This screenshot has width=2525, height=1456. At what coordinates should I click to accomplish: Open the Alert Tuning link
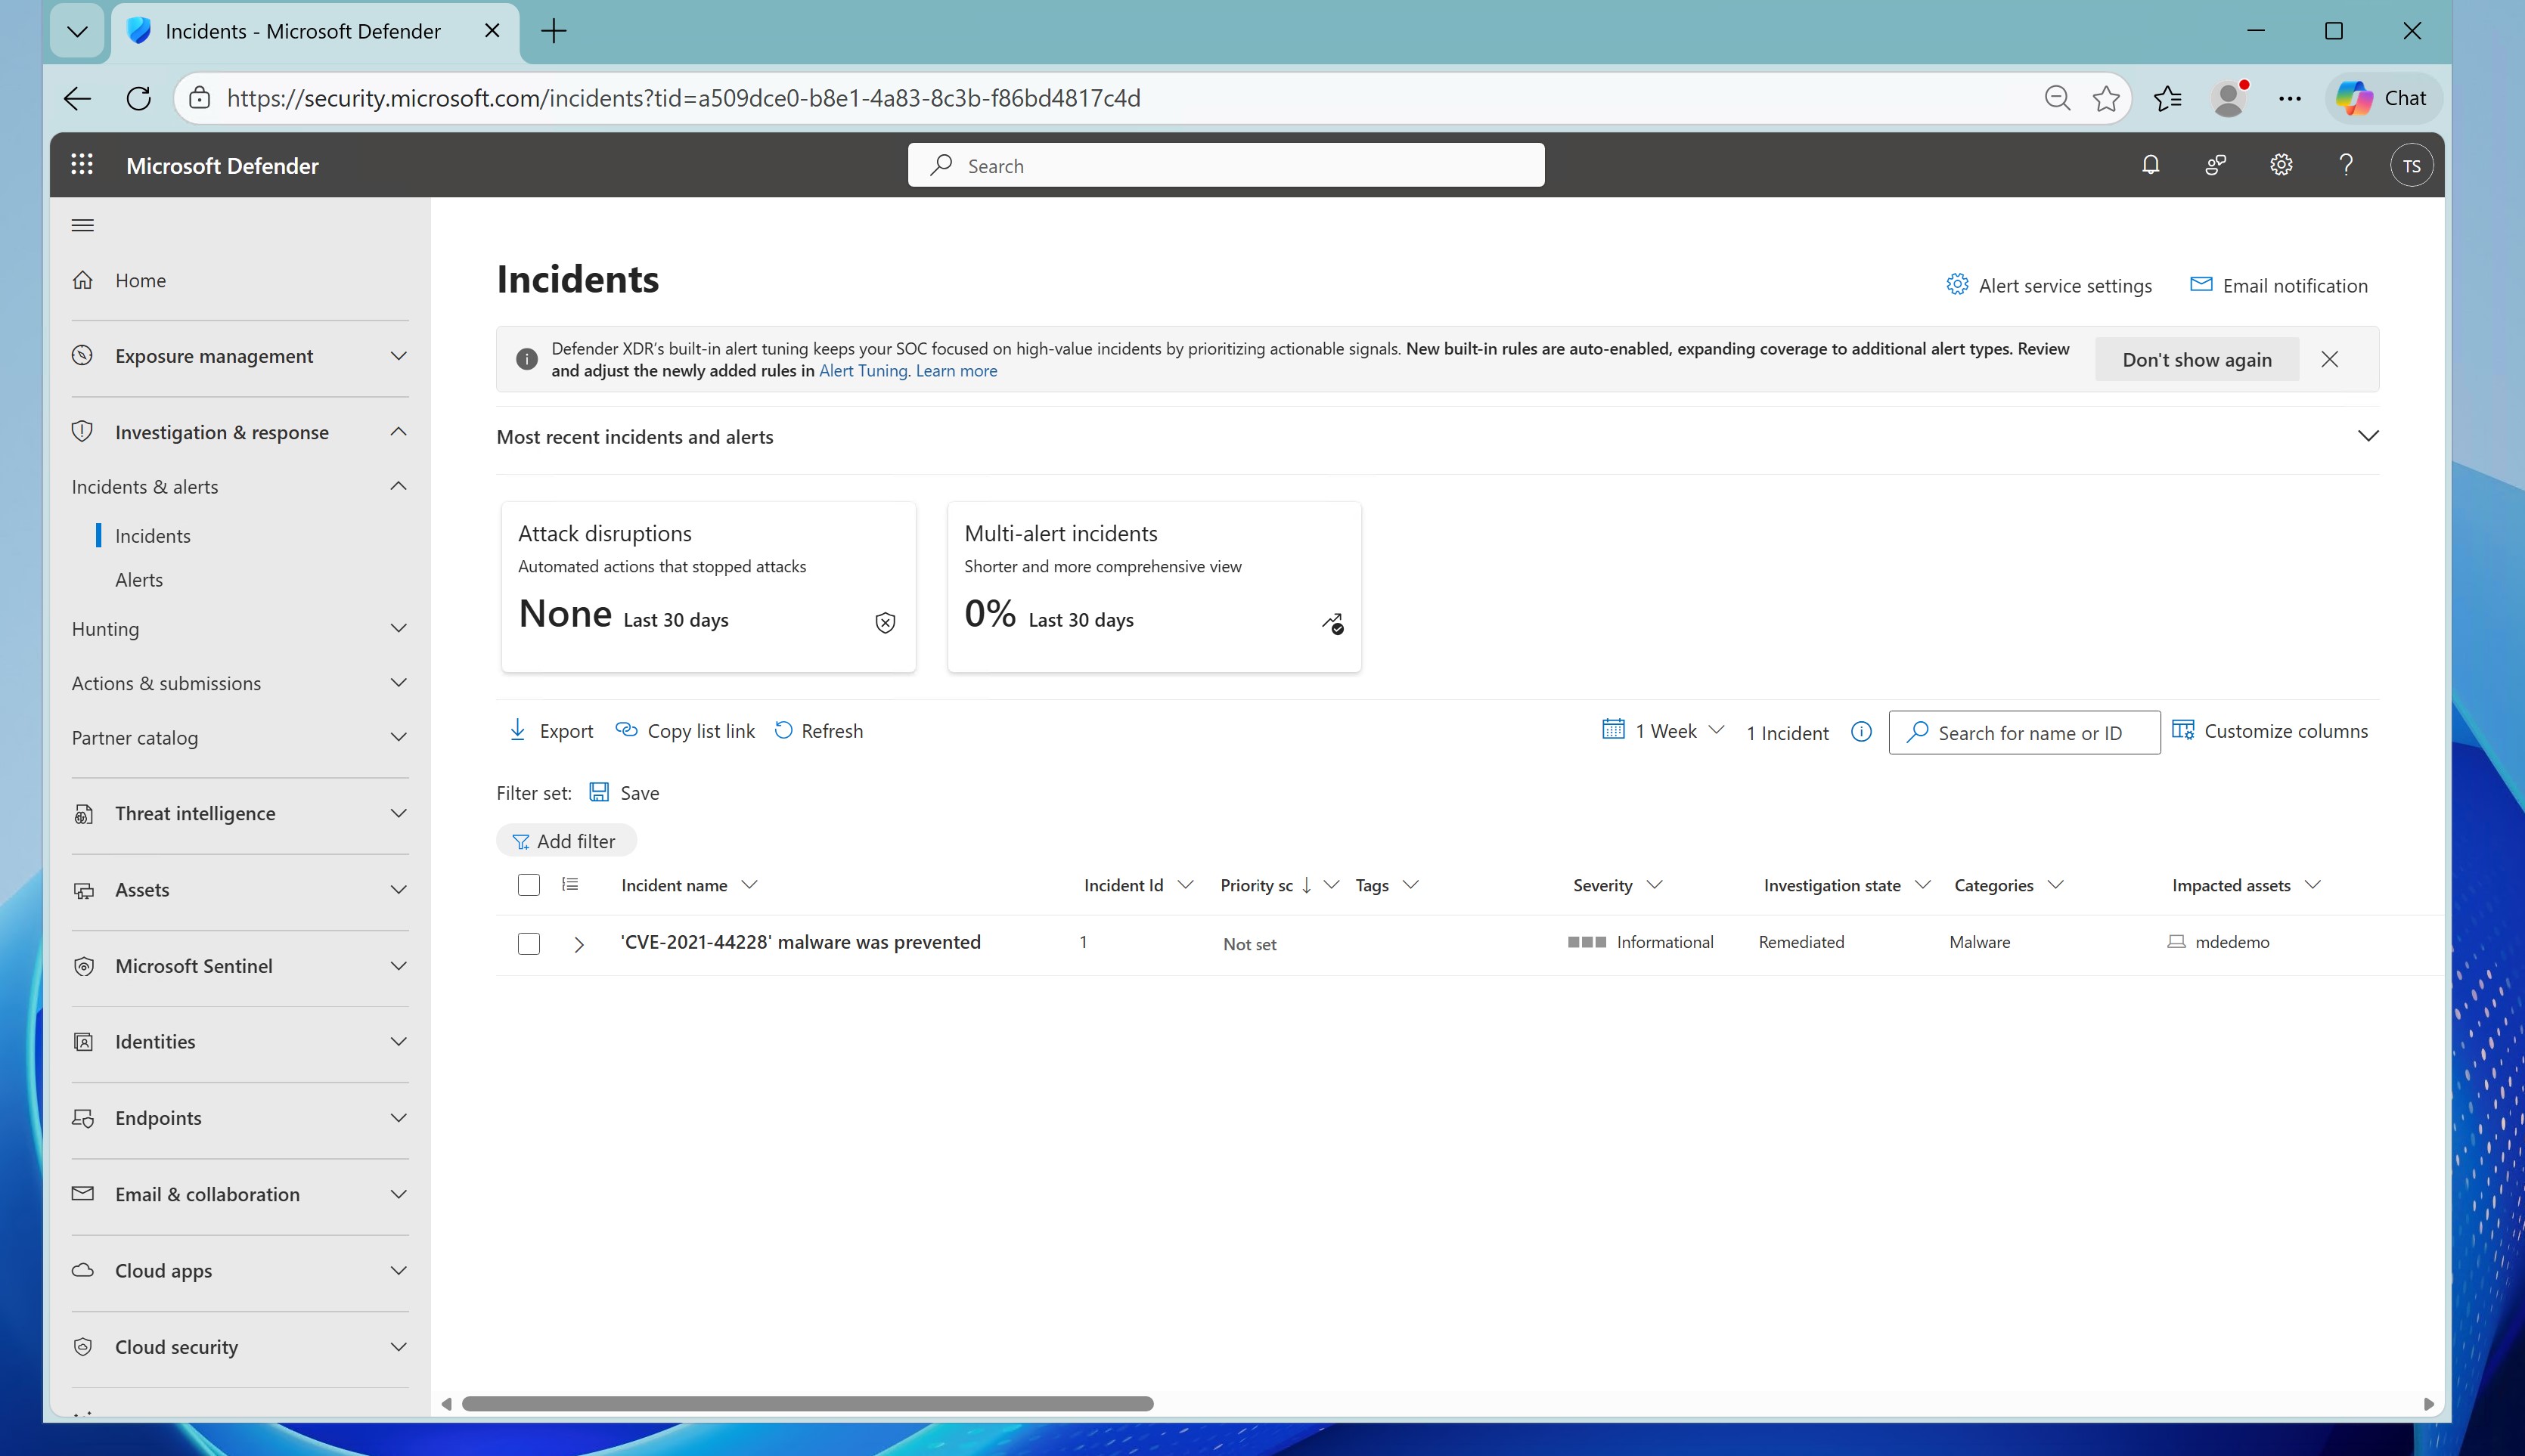(863, 371)
